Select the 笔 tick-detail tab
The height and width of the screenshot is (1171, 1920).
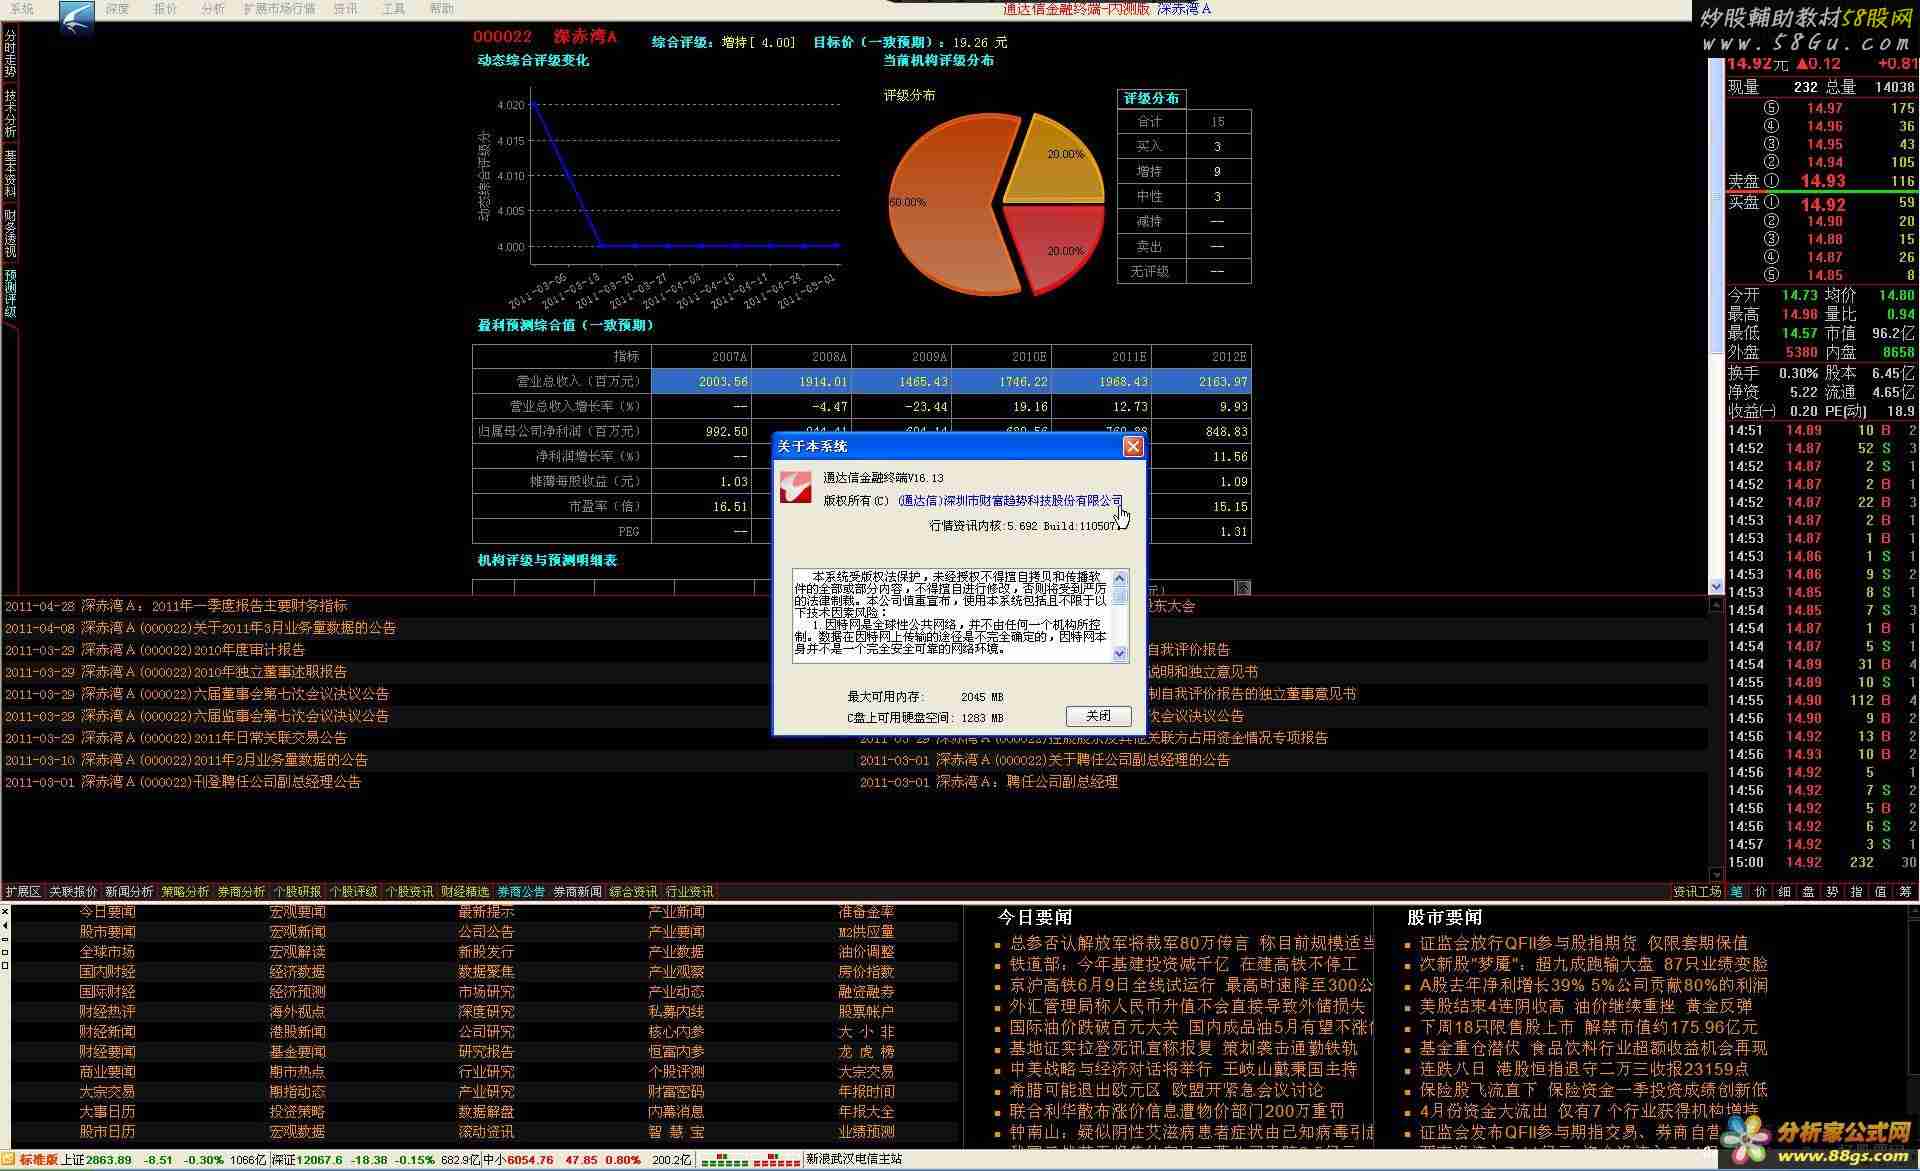coord(1736,892)
